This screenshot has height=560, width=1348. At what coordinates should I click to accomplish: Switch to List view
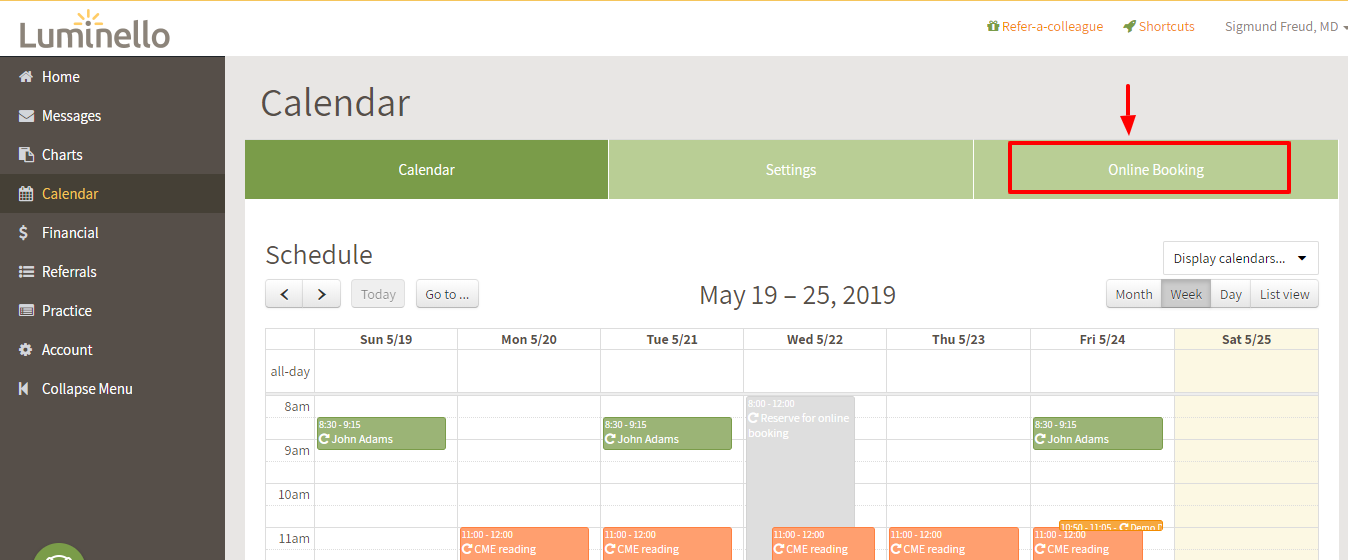click(x=1285, y=294)
